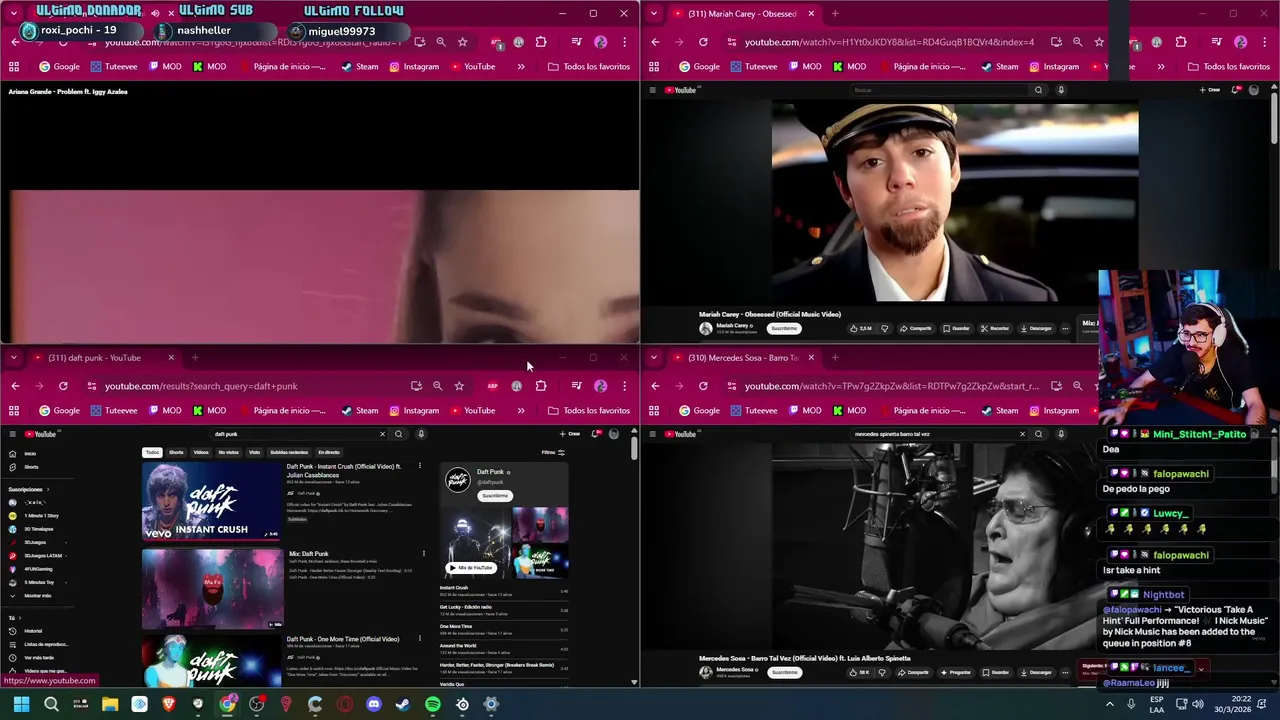Image resolution: width=1280 pixels, height=720 pixels.
Task: Select the Visto filter chip
Action: click(x=254, y=452)
